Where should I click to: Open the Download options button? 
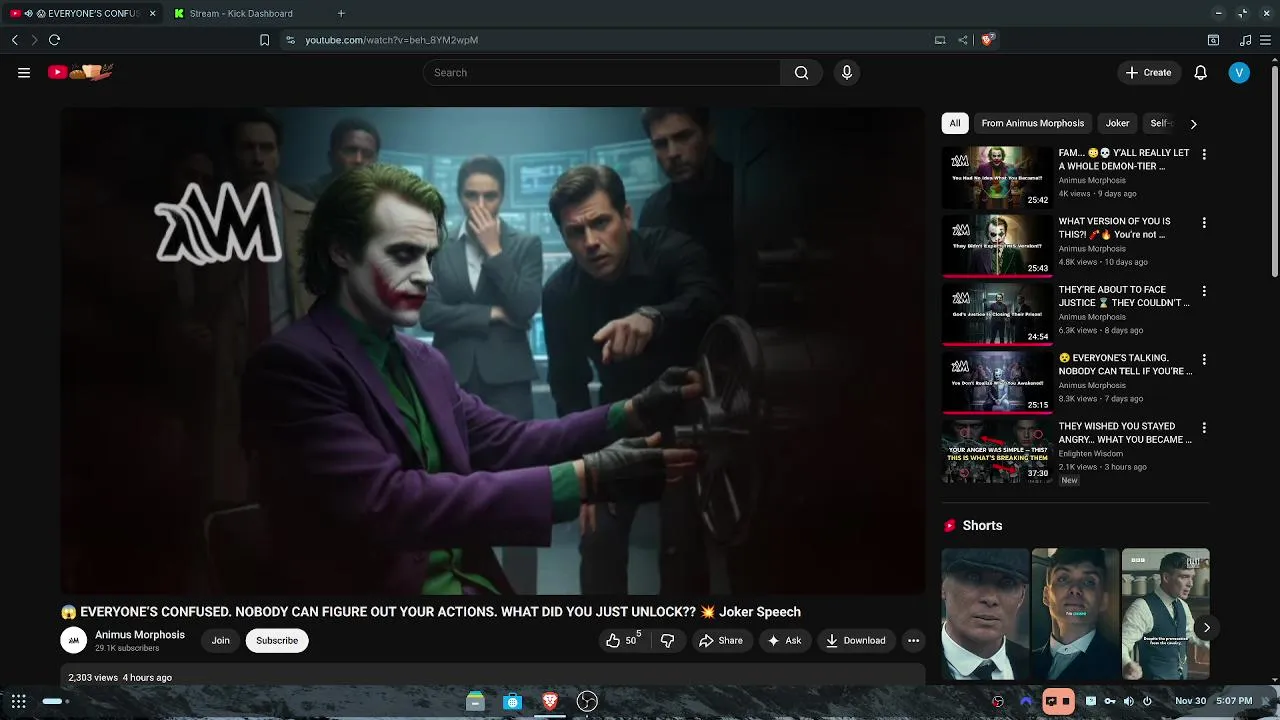click(x=855, y=640)
